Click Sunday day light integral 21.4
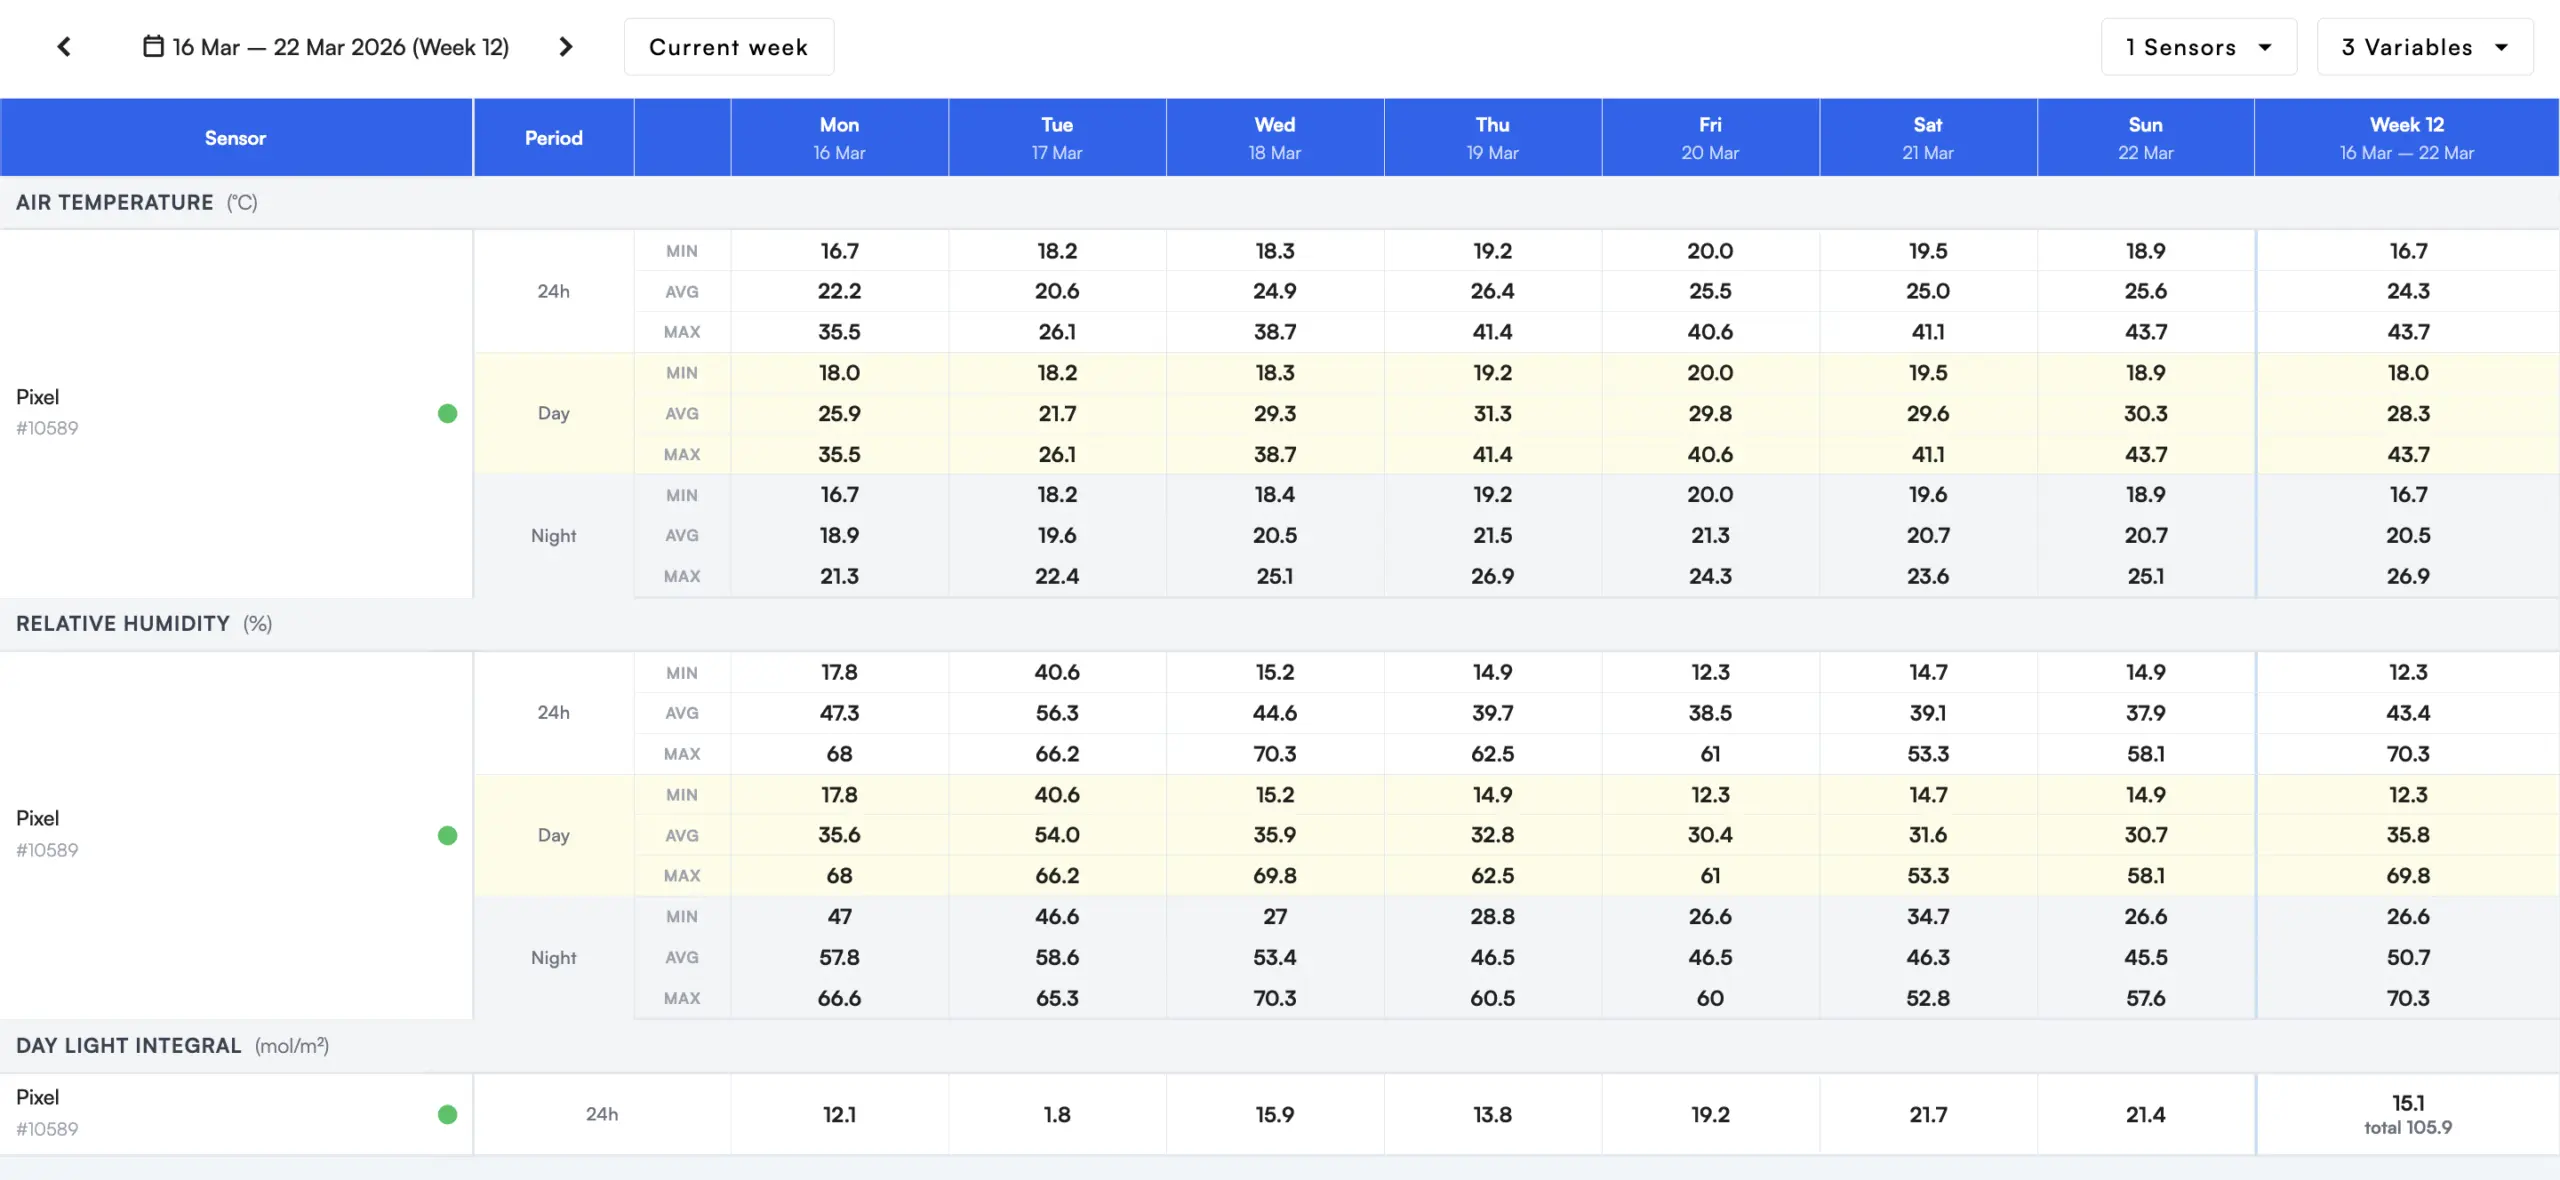The width and height of the screenshot is (2560, 1180). pos(2146,1115)
